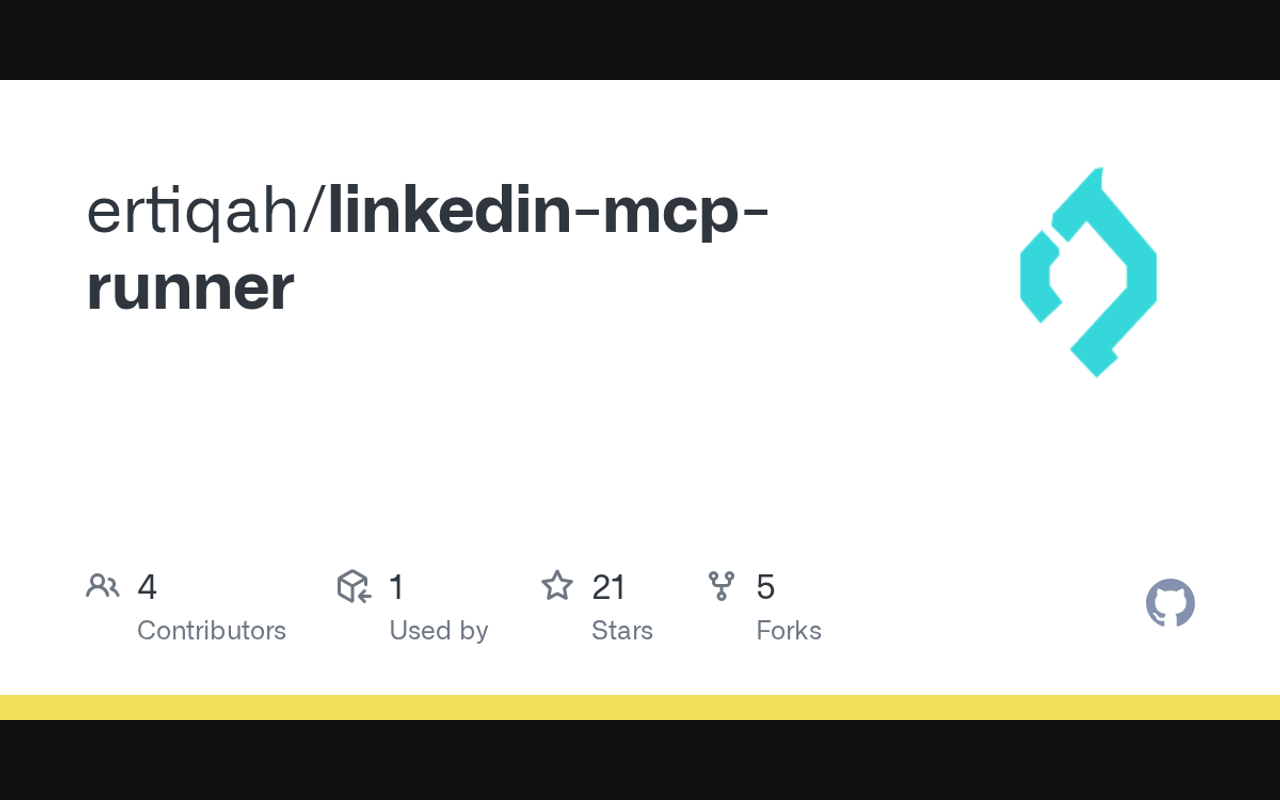Click the bold "linkedin-mcp-" repository title text

pos(548,212)
